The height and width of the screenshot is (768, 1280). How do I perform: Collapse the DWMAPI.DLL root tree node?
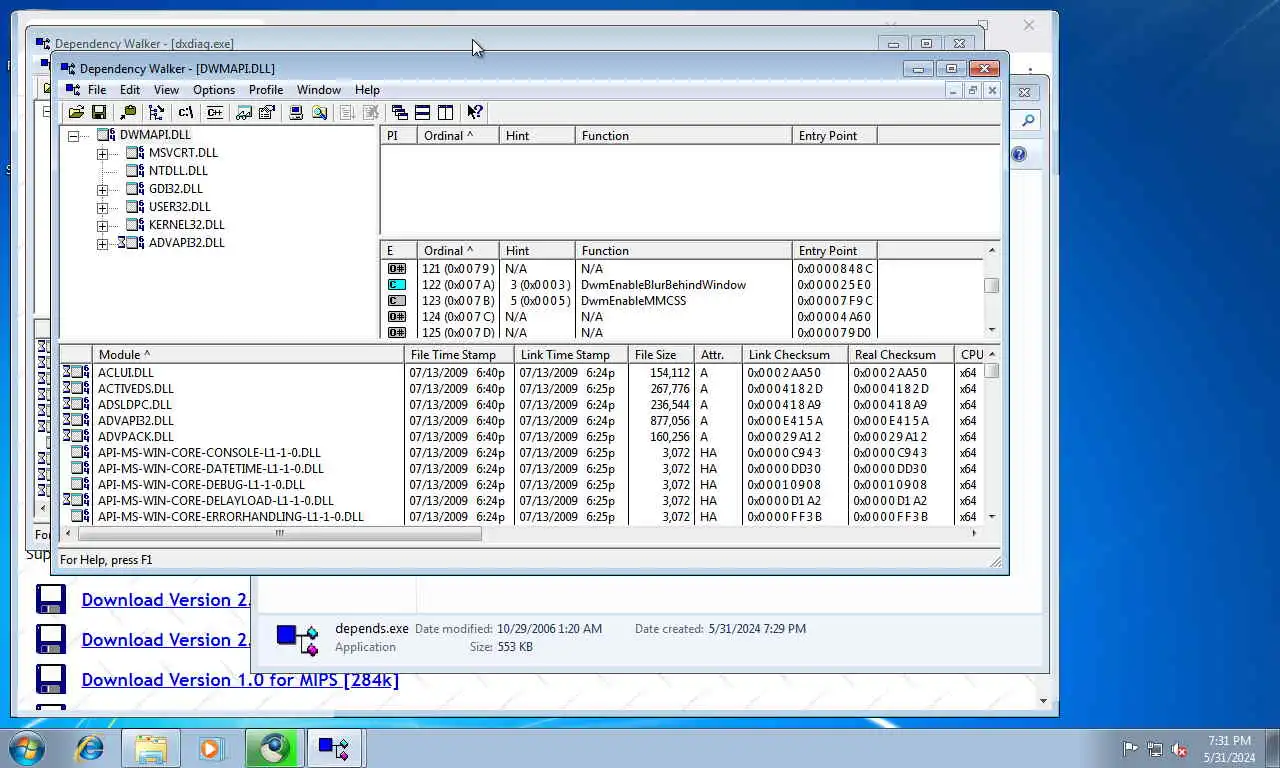(x=73, y=135)
